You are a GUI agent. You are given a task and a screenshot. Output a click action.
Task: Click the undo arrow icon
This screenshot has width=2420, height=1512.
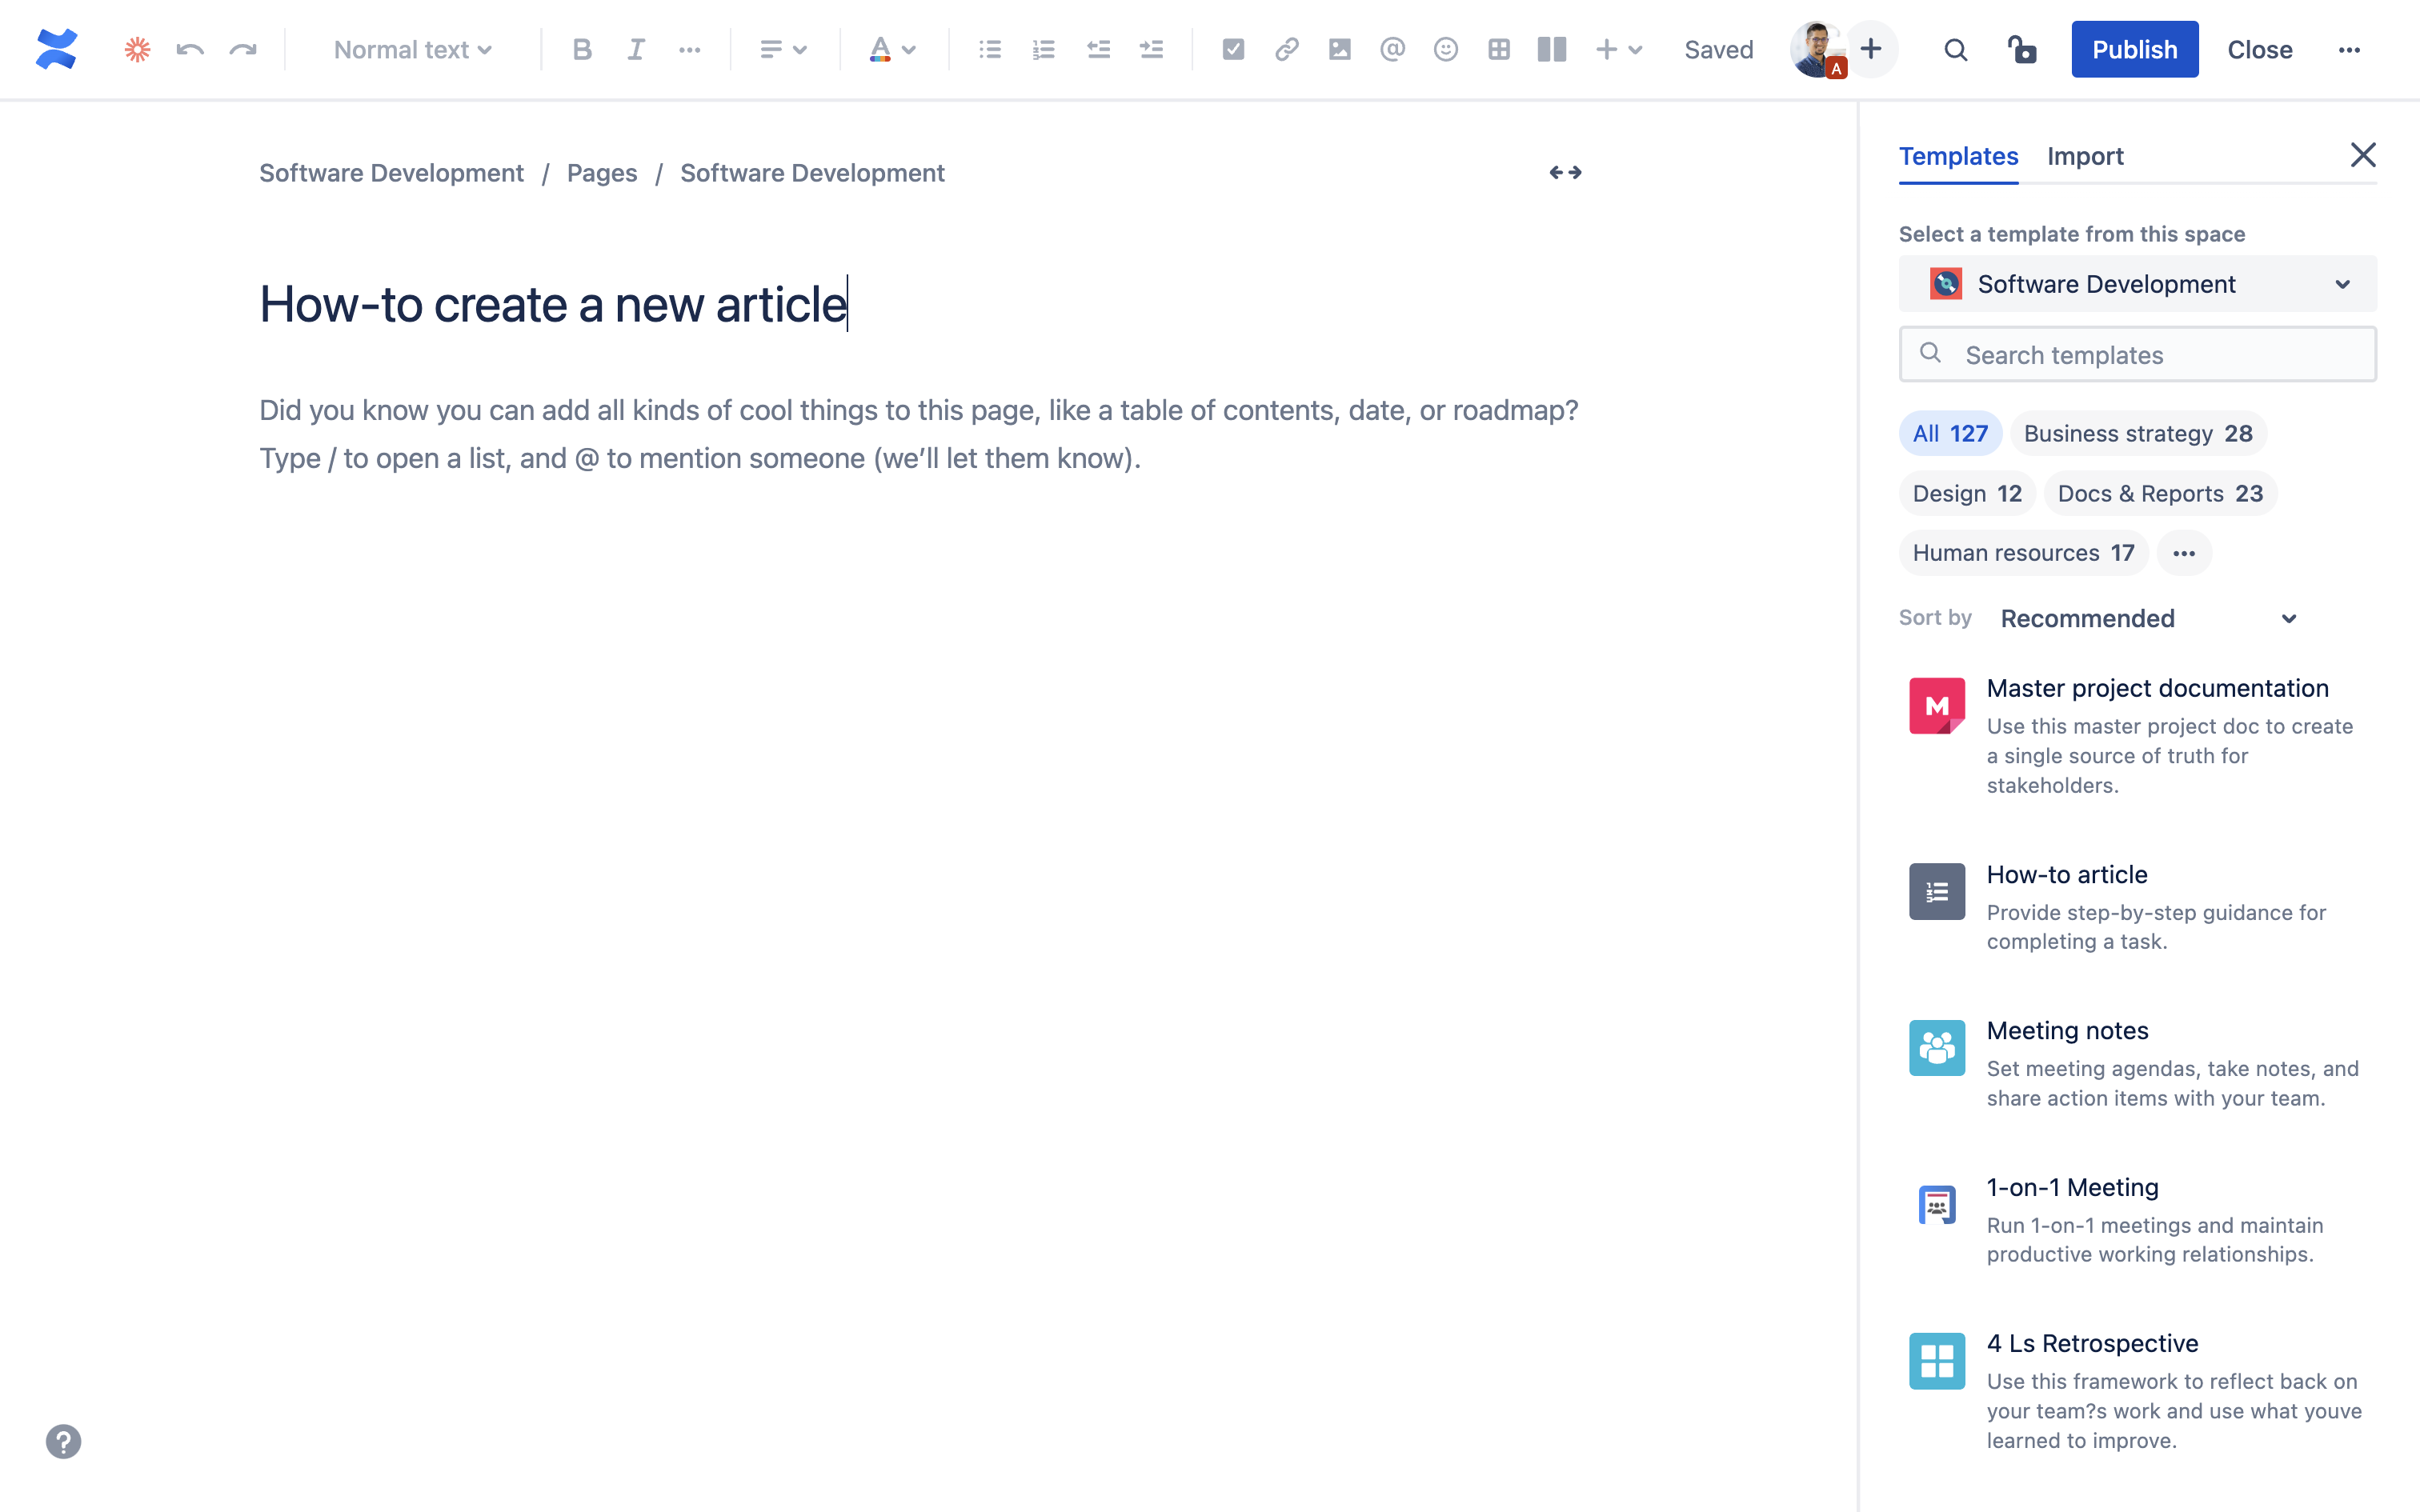point(190,49)
